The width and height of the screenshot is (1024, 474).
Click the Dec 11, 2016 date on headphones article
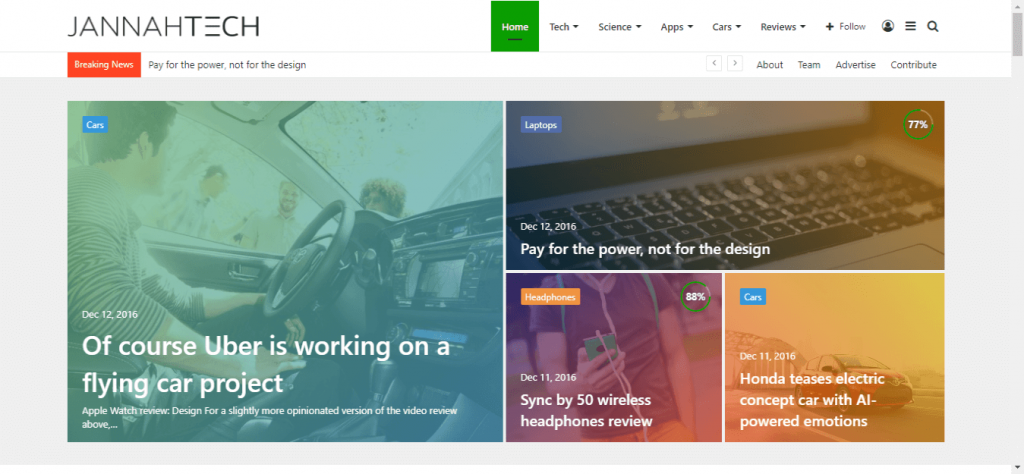[x=548, y=377]
